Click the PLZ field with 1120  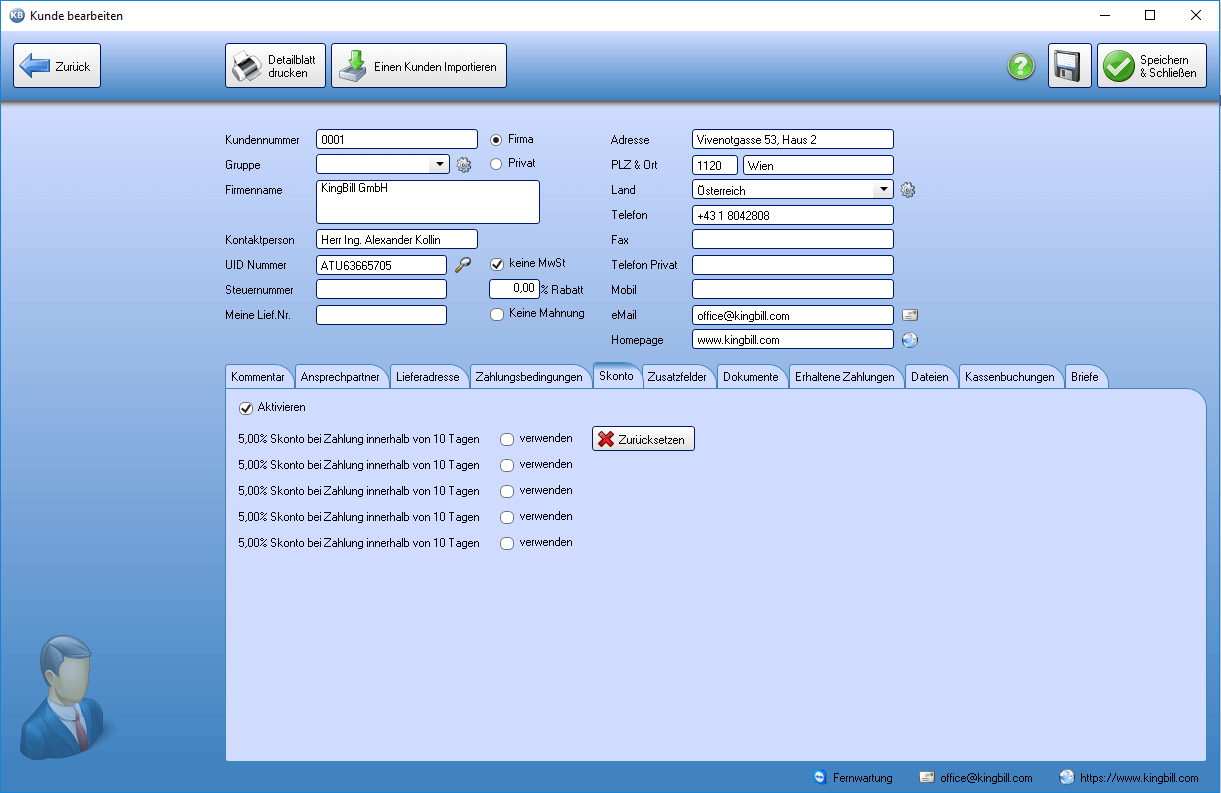pos(714,165)
